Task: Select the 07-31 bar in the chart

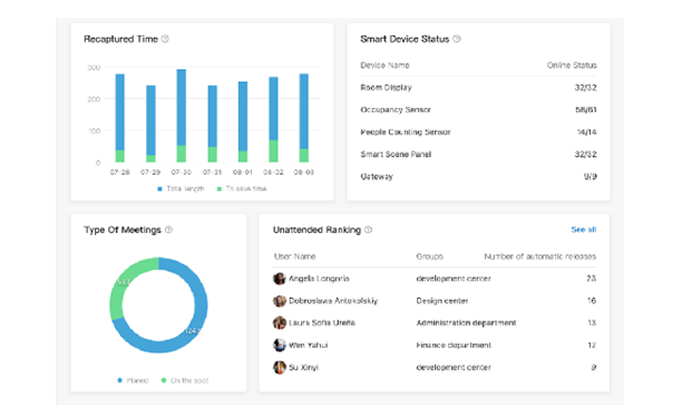Action: point(212,124)
